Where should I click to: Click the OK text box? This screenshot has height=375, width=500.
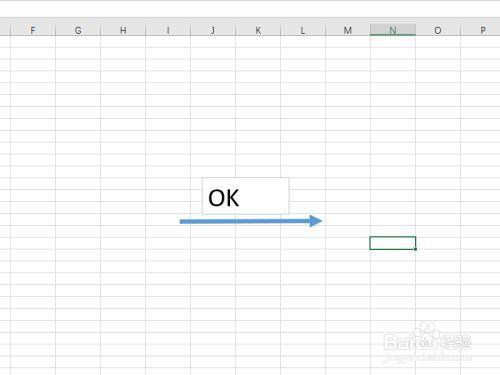pyautogui.click(x=246, y=196)
